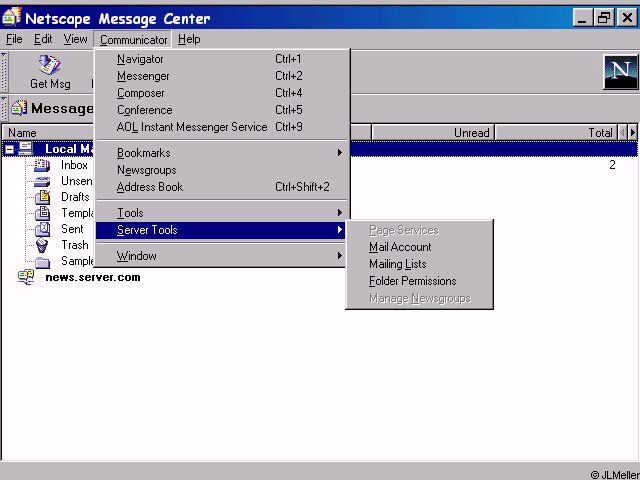Image resolution: width=640 pixels, height=480 pixels.
Task: Select Mail Account in the submenu
Action: 419,247
